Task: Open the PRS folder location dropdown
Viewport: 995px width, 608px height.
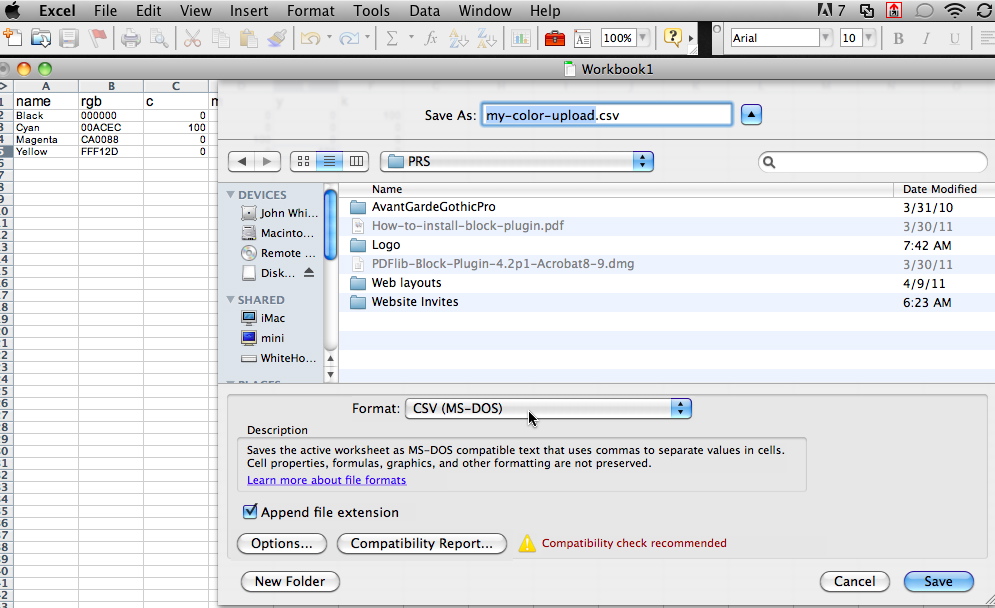Action: [517, 161]
